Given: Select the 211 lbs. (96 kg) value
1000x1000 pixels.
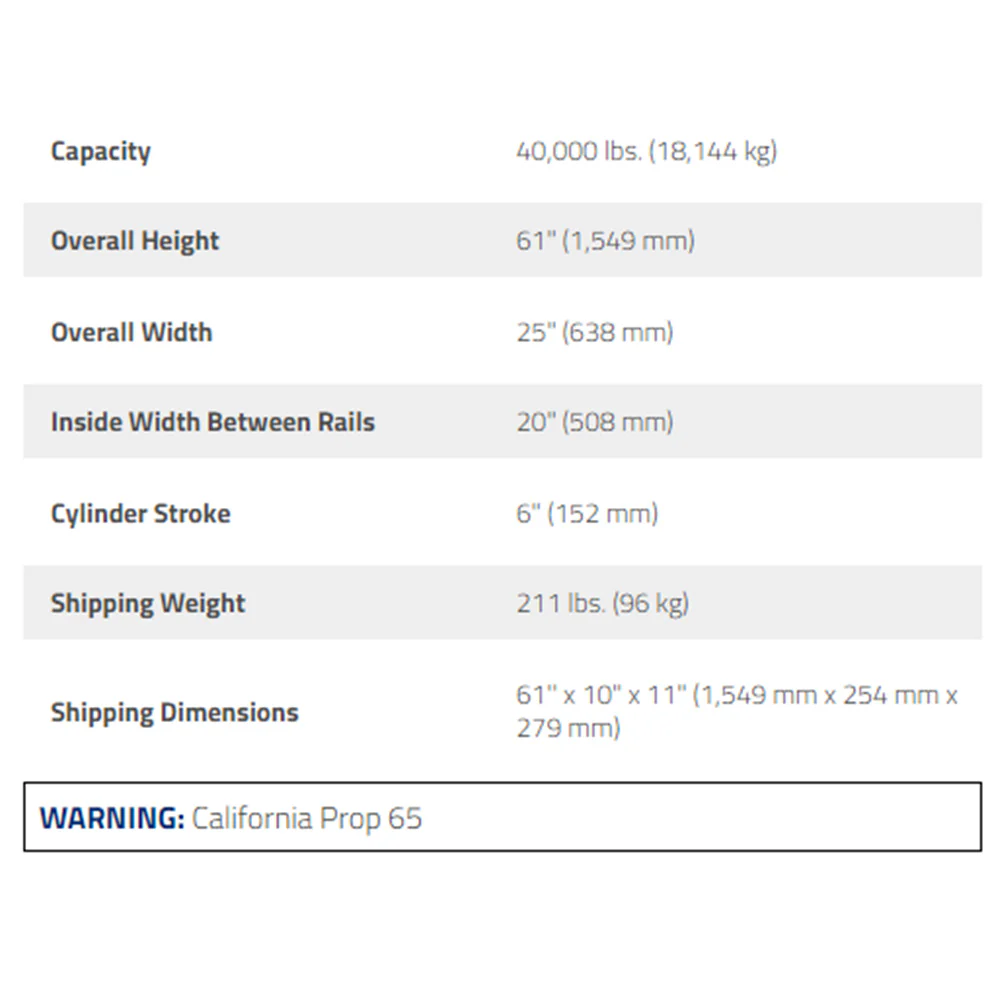Looking at the screenshot, I should pos(603,603).
